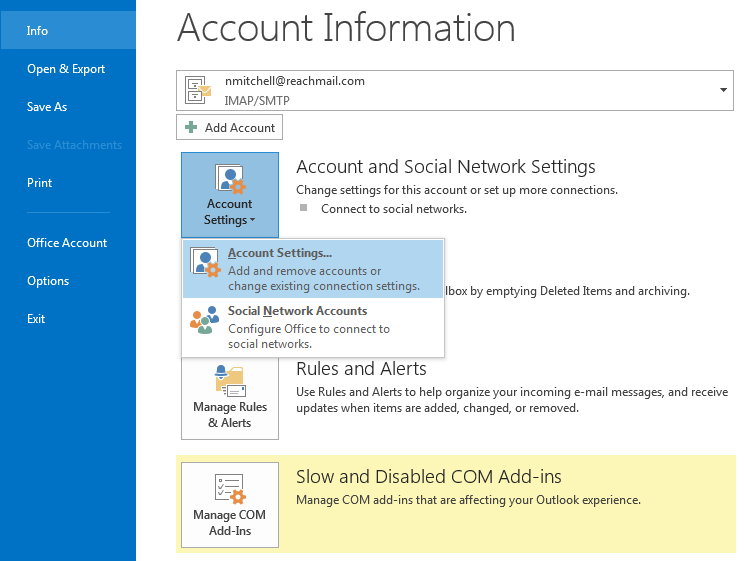Open Office Account in the sidebar
Image resolution: width=745 pixels, height=561 pixels.
click(67, 243)
